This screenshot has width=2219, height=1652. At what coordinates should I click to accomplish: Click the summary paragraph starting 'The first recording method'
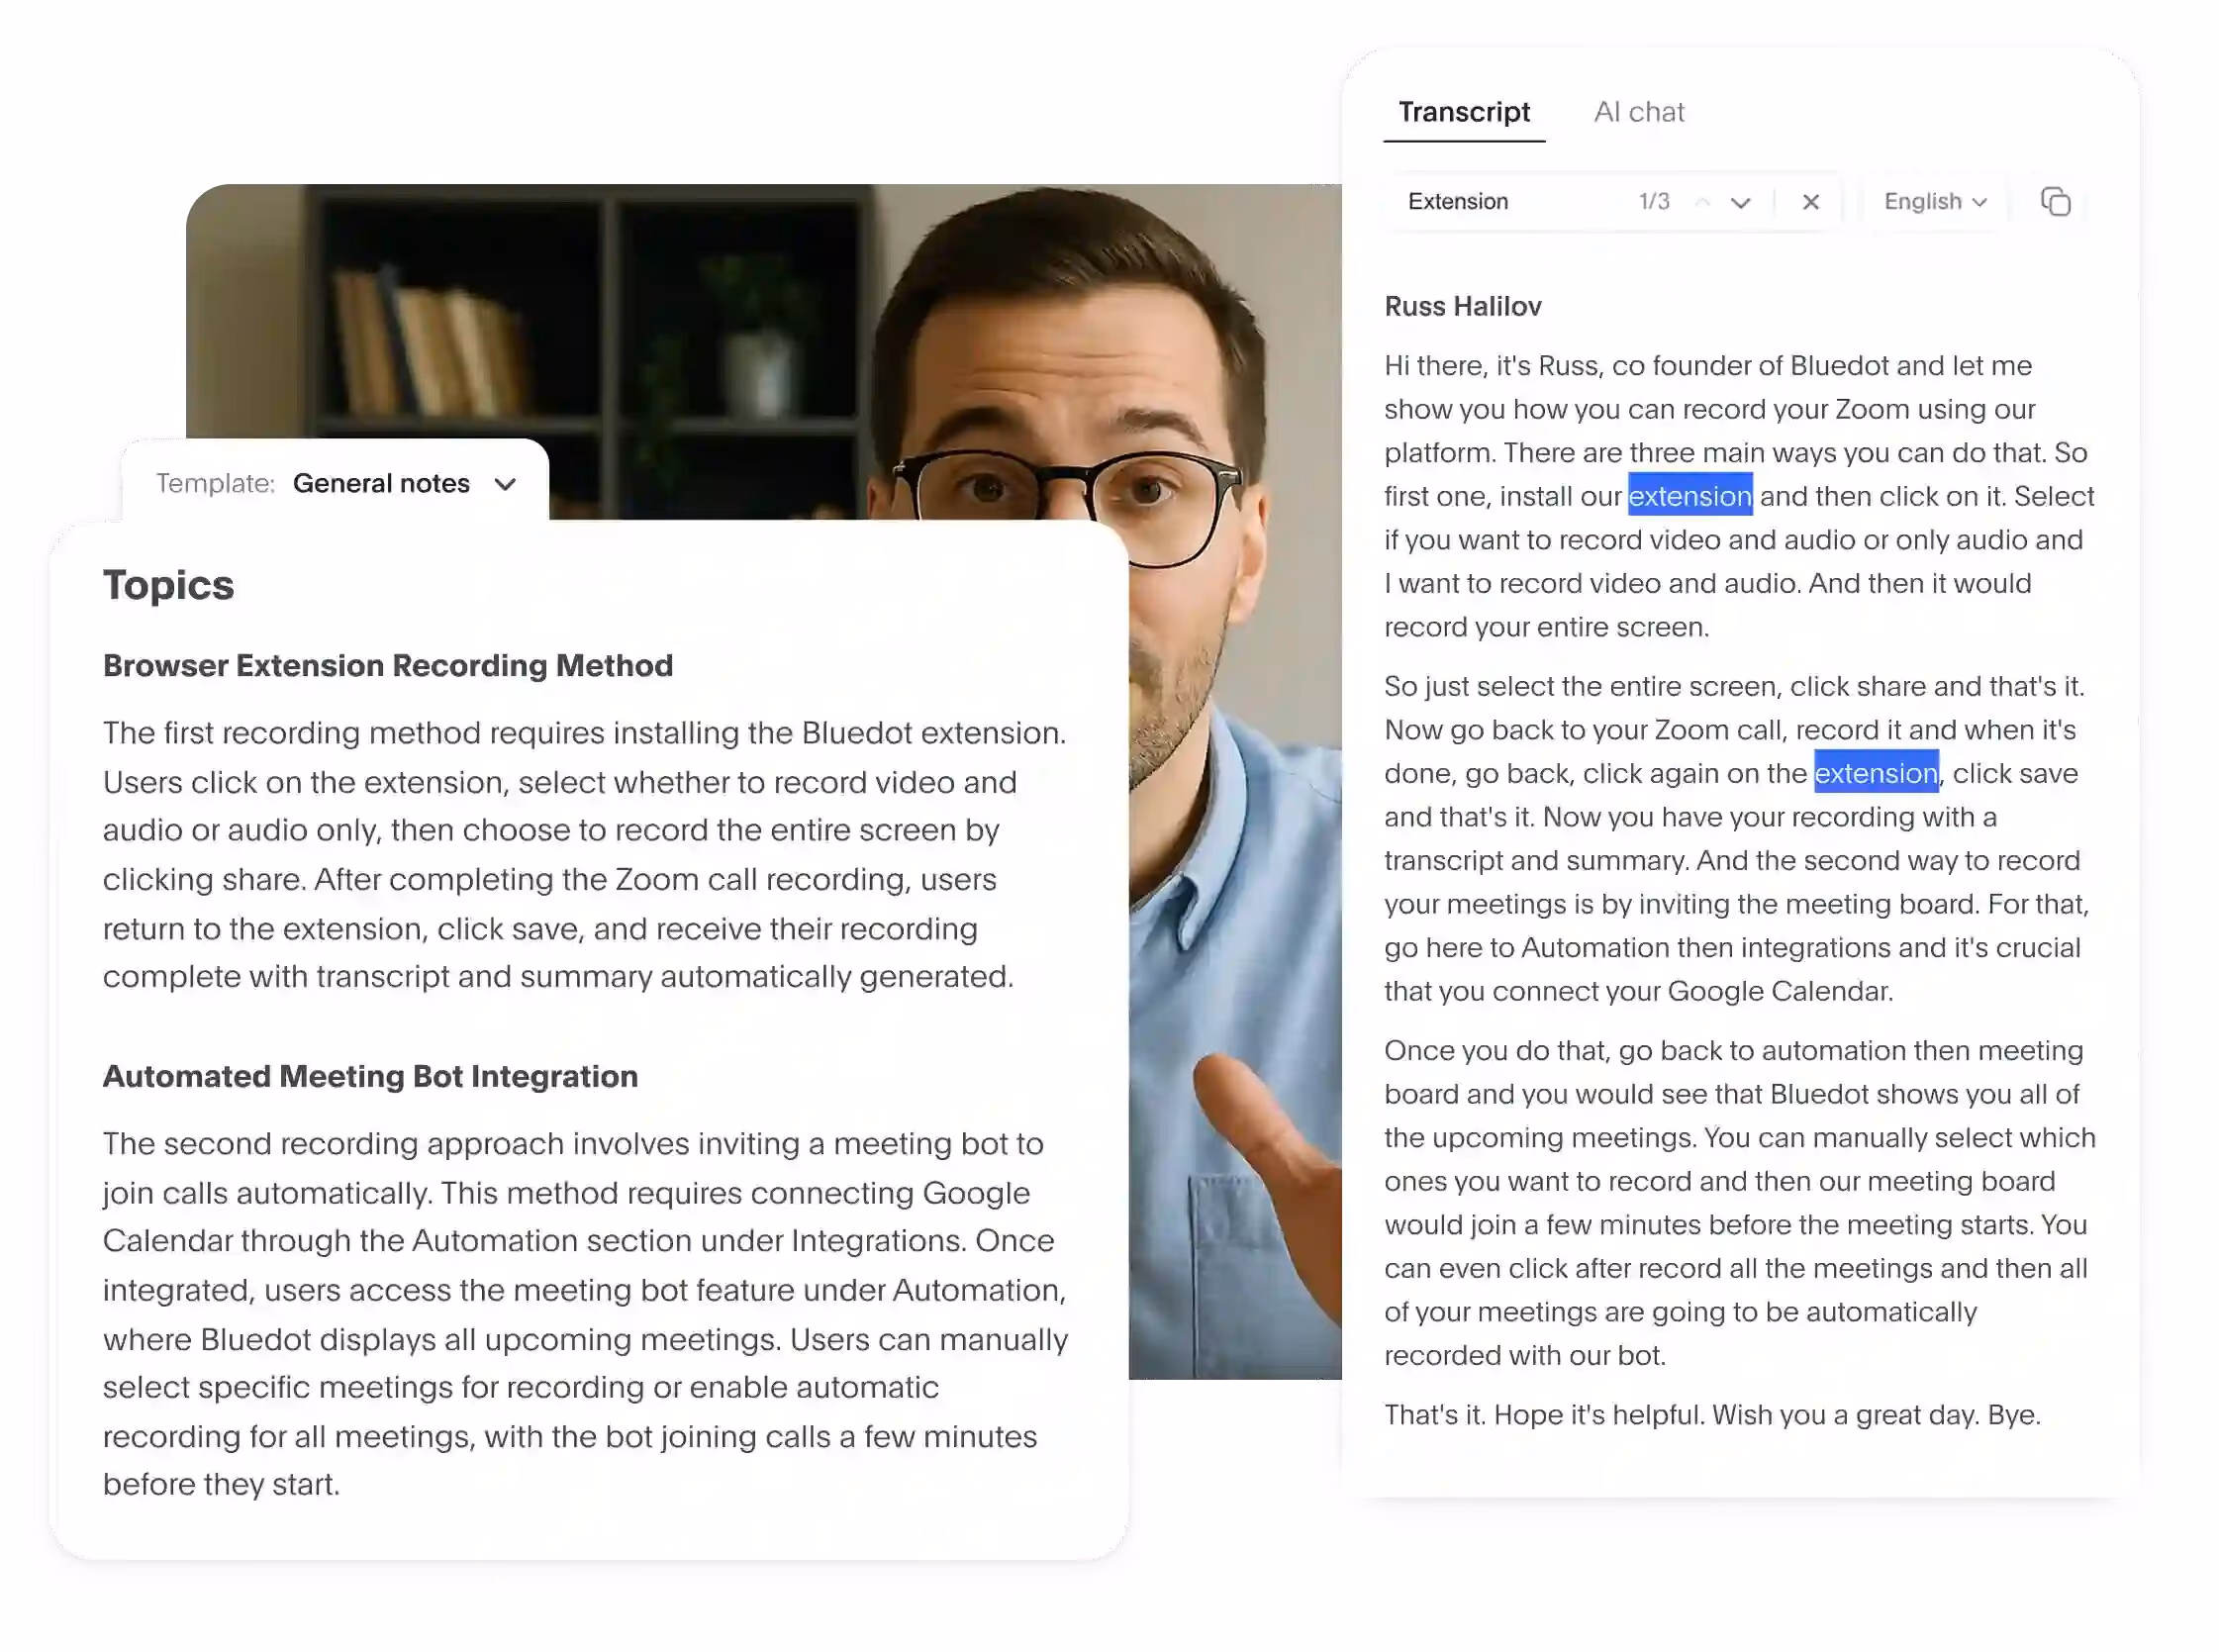585,854
